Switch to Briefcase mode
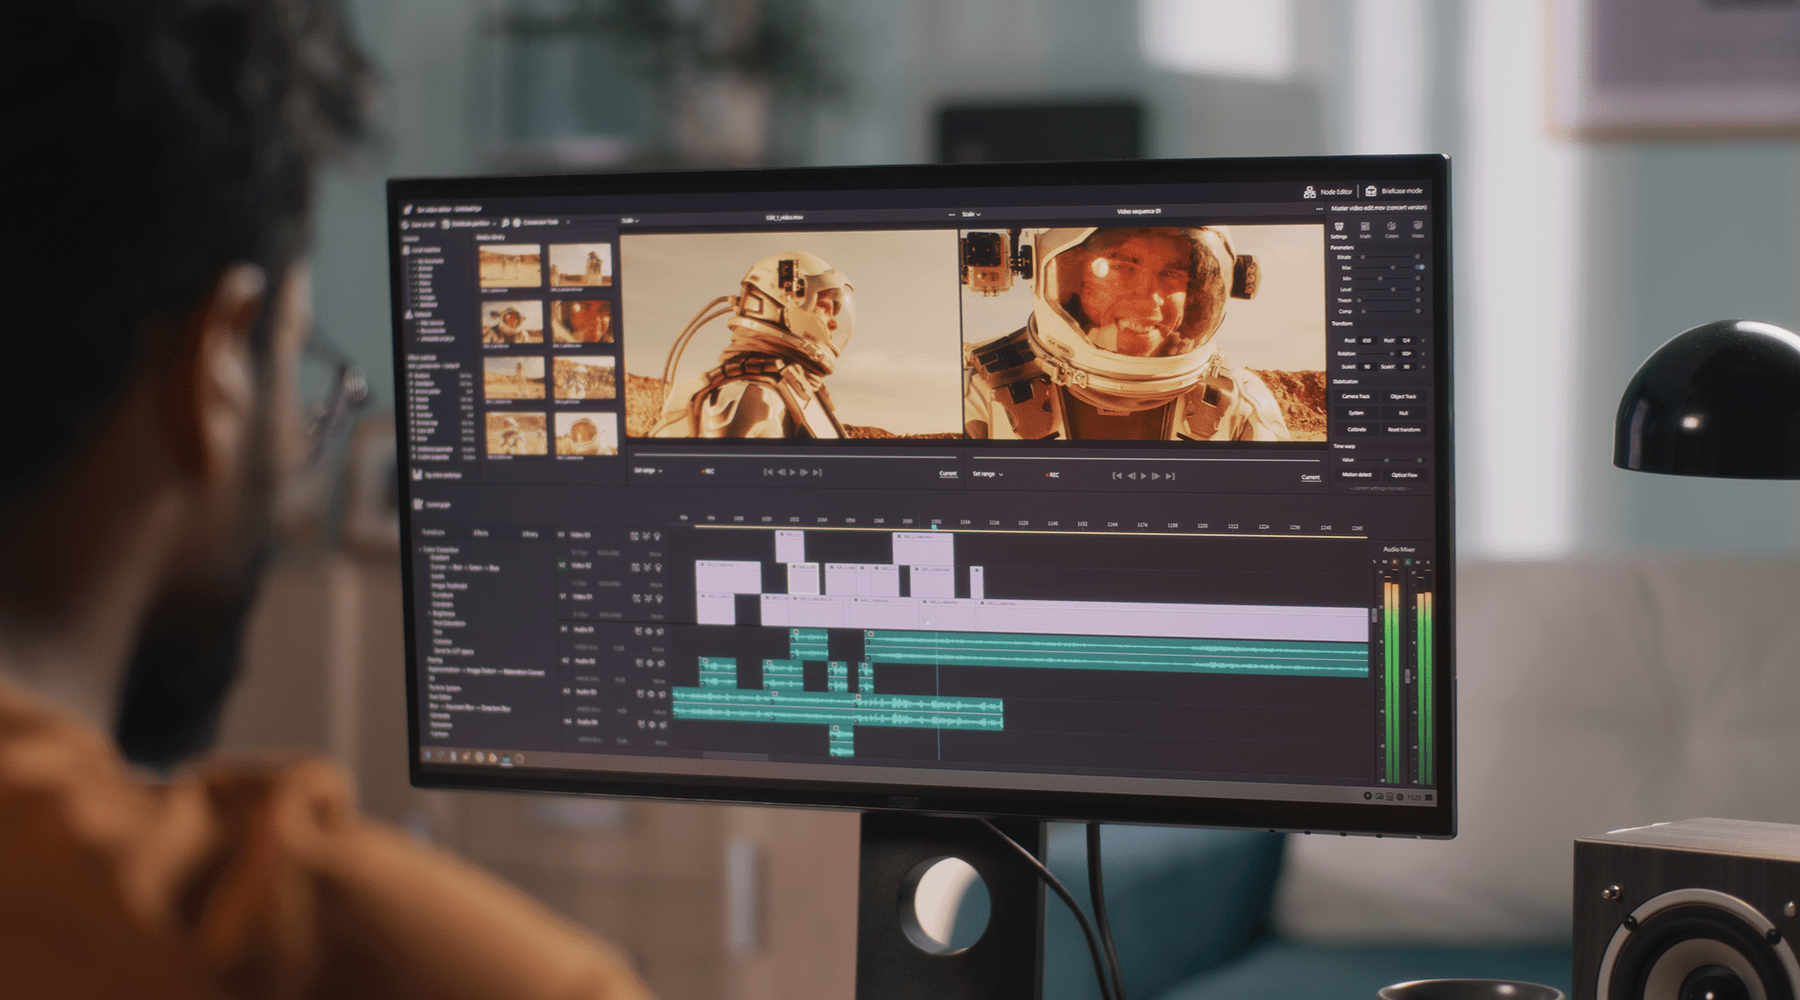The width and height of the screenshot is (1800, 1000). point(1392,191)
